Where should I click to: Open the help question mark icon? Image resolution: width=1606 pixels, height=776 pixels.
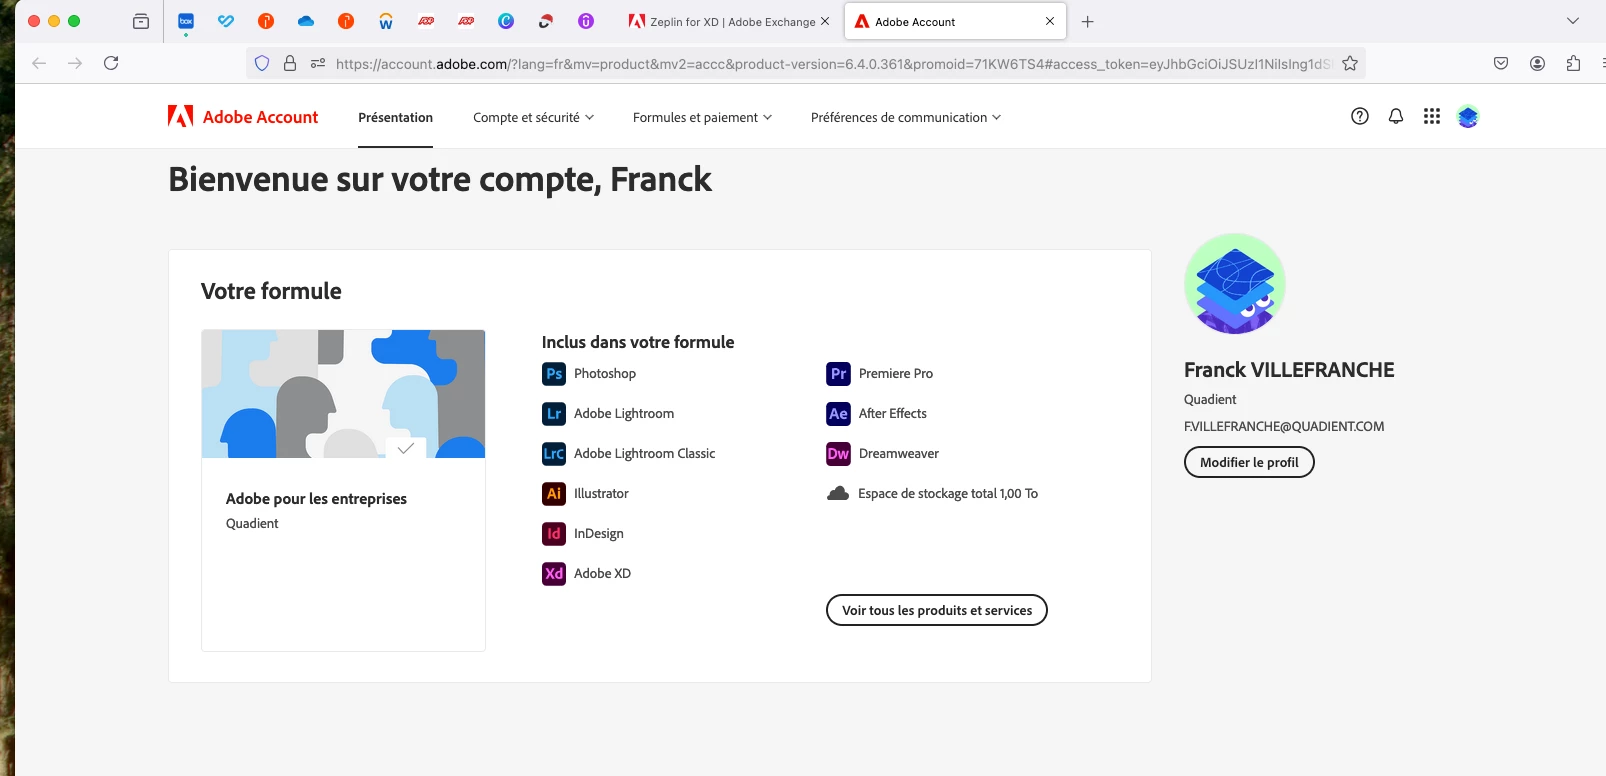tap(1360, 116)
